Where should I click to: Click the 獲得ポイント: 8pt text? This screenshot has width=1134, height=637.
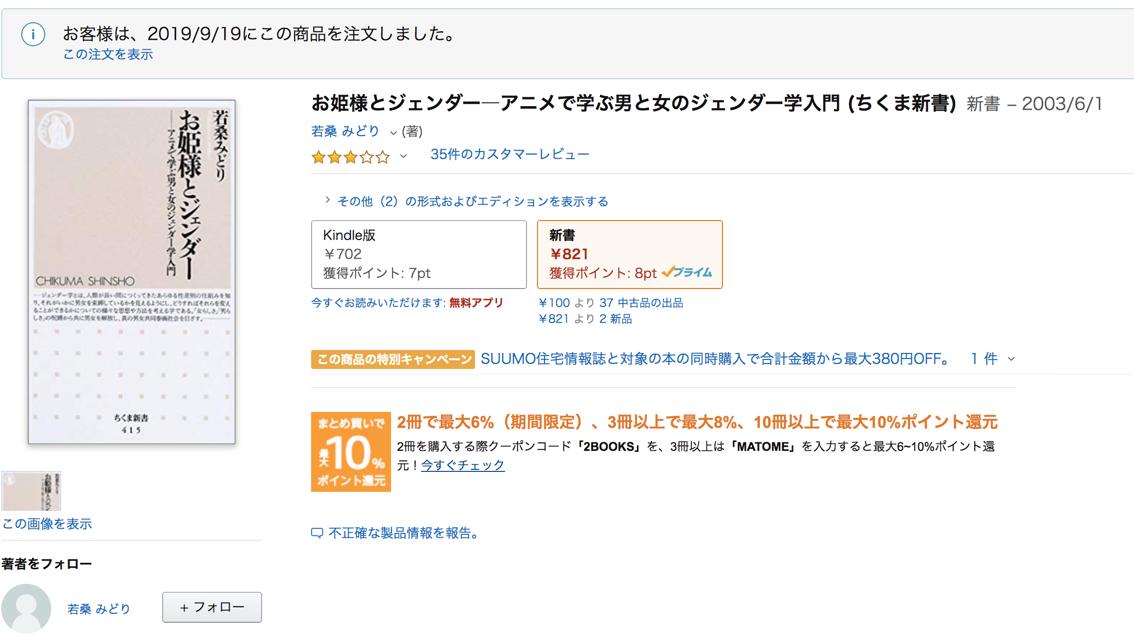point(602,273)
